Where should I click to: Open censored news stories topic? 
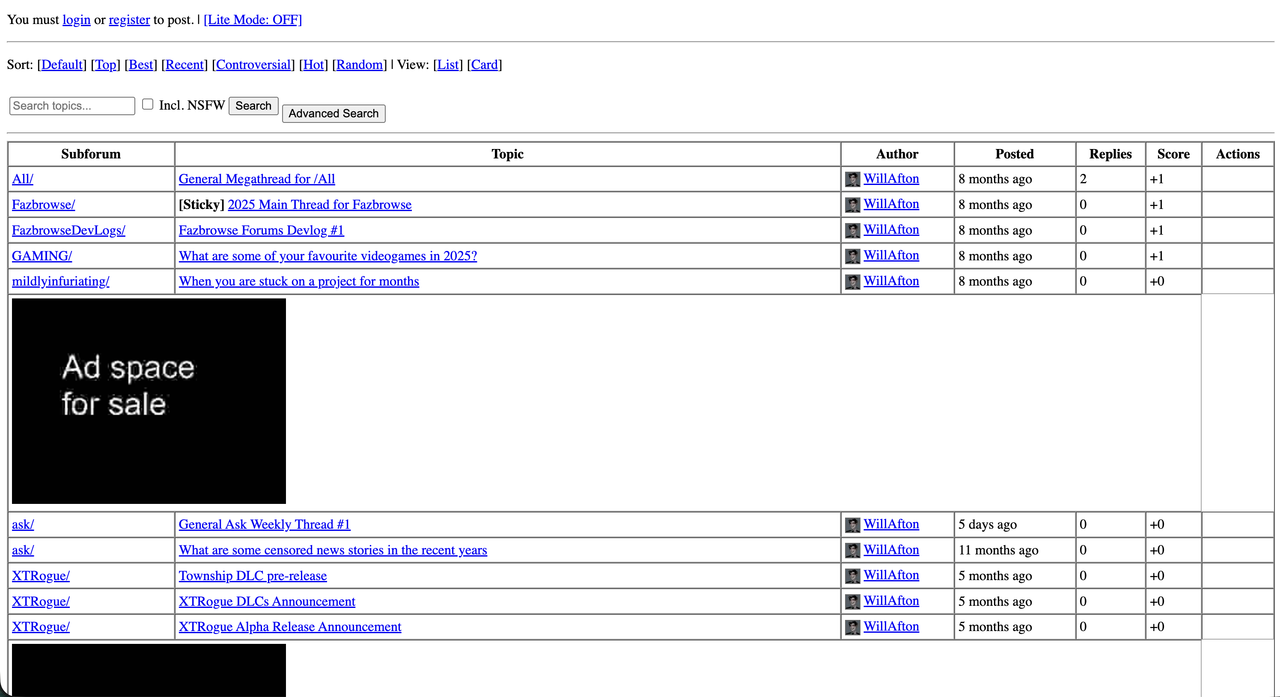click(x=333, y=550)
